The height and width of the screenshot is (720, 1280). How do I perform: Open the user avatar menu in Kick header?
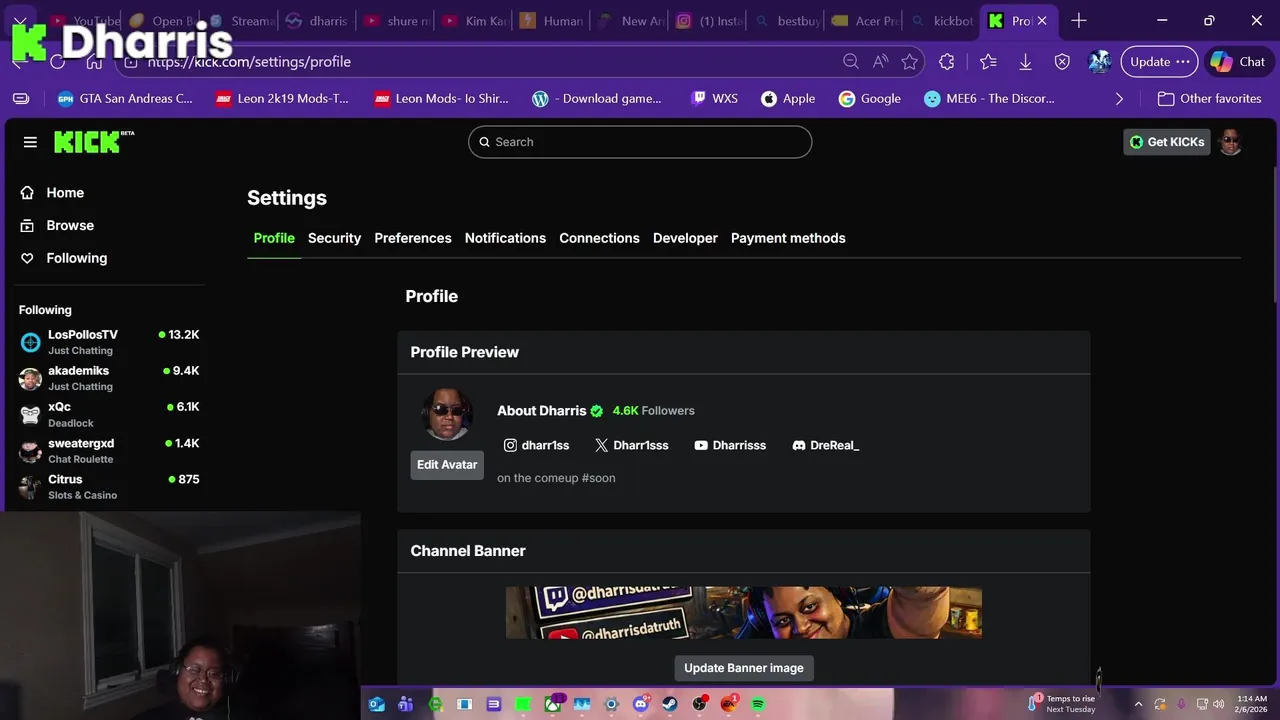(x=1231, y=142)
